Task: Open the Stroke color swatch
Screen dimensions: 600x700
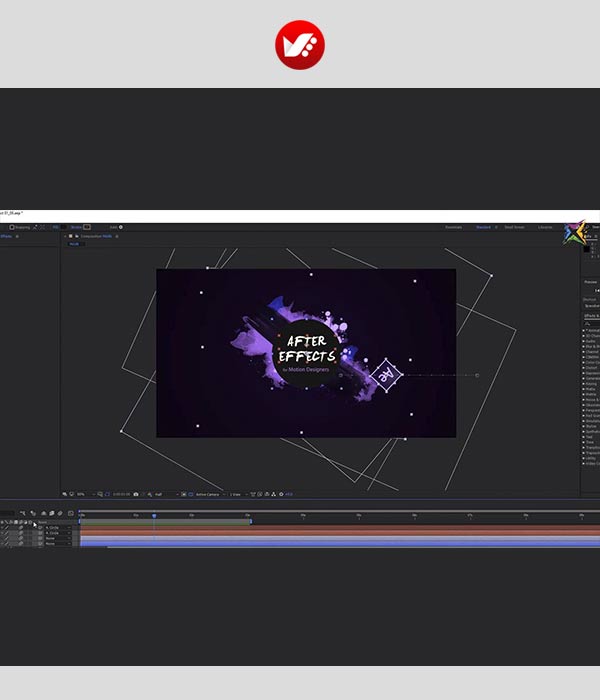Action: [87, 227]
